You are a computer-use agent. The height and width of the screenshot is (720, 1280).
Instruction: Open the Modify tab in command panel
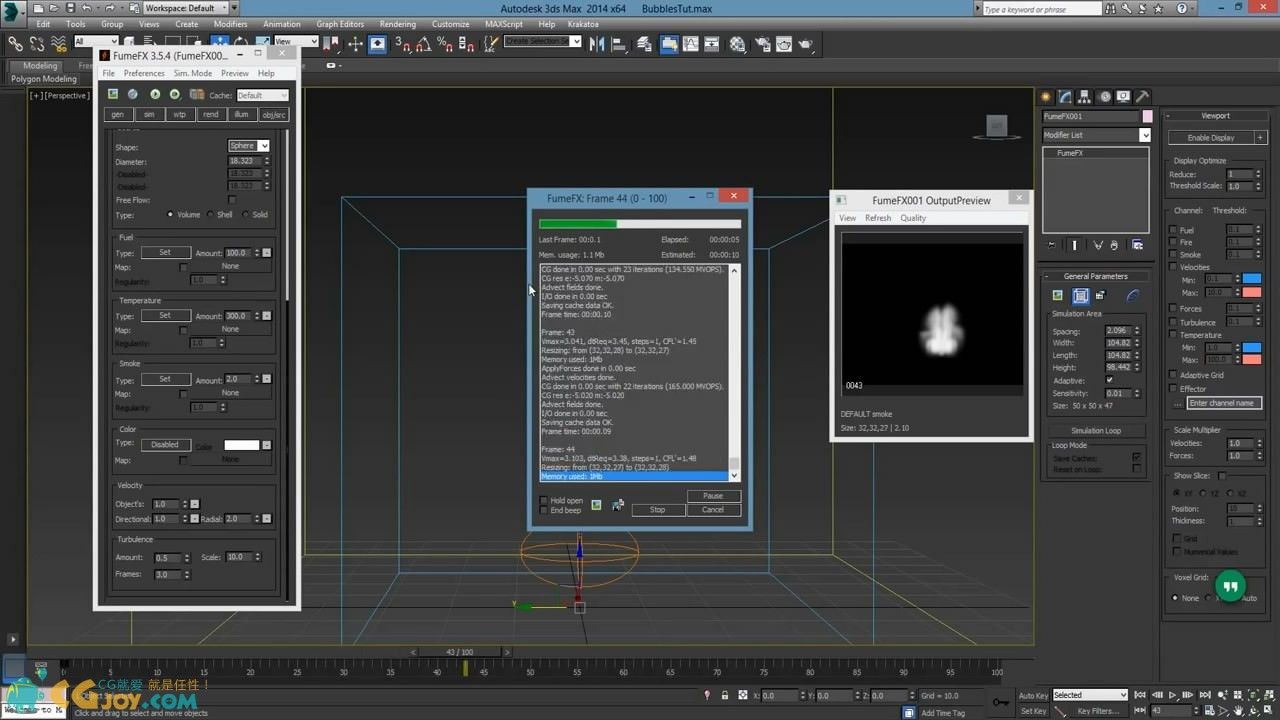click(x=1066, y=97)
